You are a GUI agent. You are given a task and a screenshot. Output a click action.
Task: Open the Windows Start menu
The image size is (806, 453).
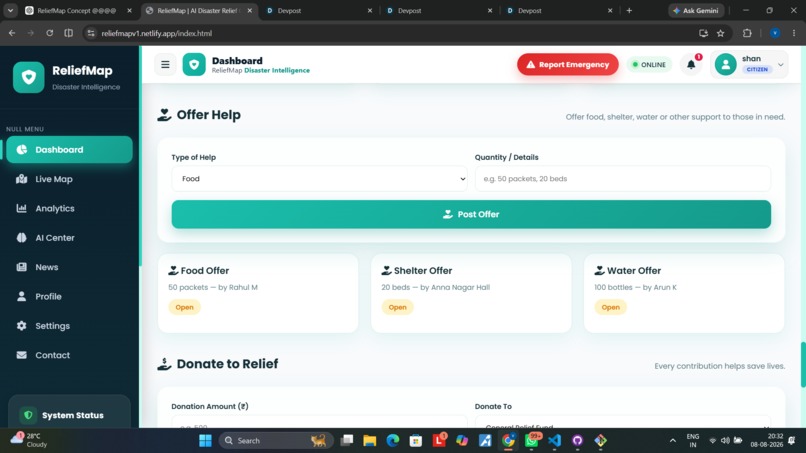(205, 441)
